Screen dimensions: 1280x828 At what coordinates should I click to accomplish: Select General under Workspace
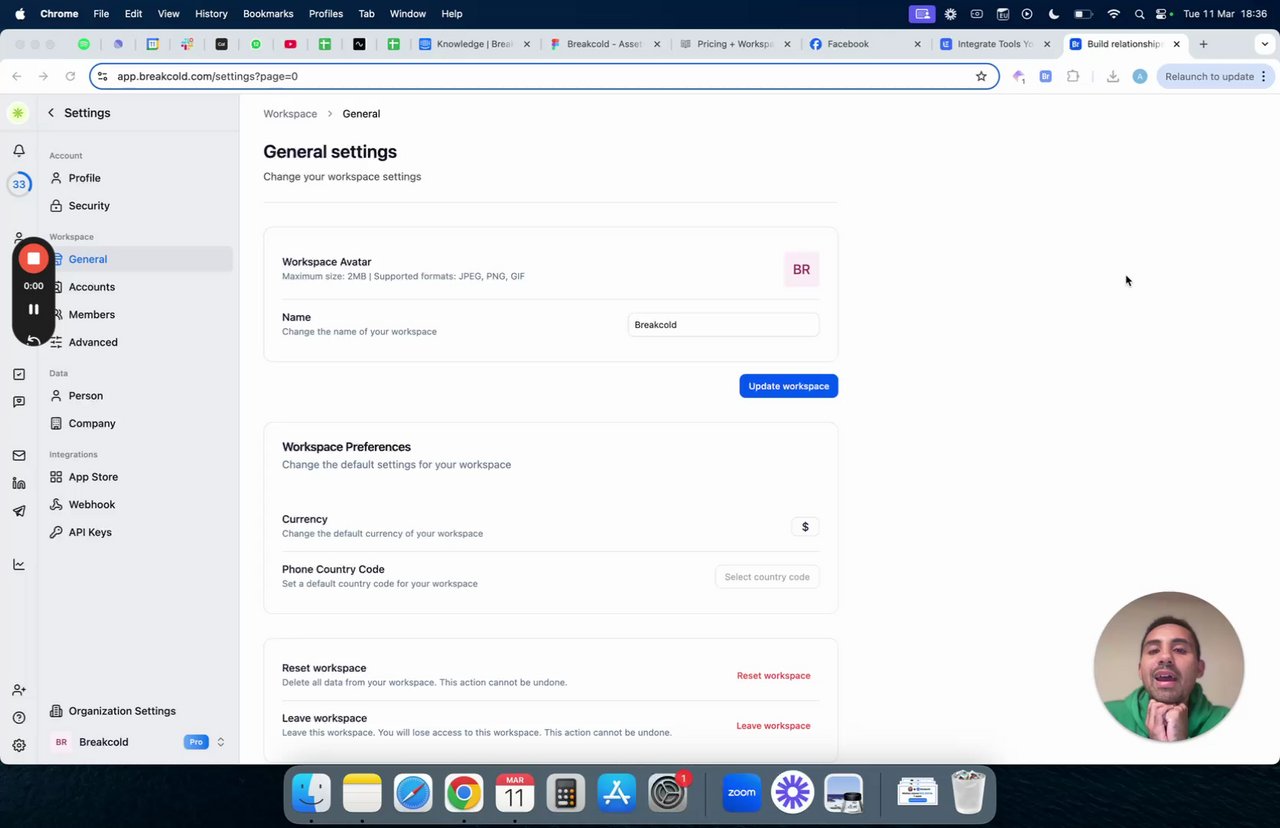pyautogui.click(x=140, y=259)
